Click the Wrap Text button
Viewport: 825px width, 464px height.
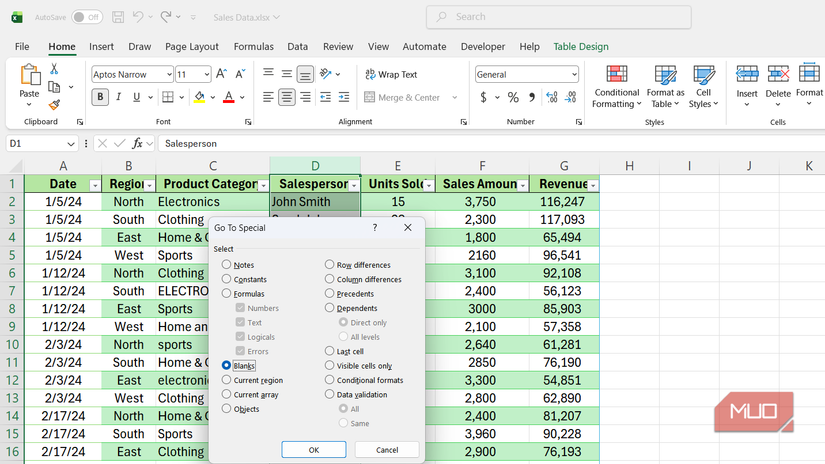click(x=391, y=74)
